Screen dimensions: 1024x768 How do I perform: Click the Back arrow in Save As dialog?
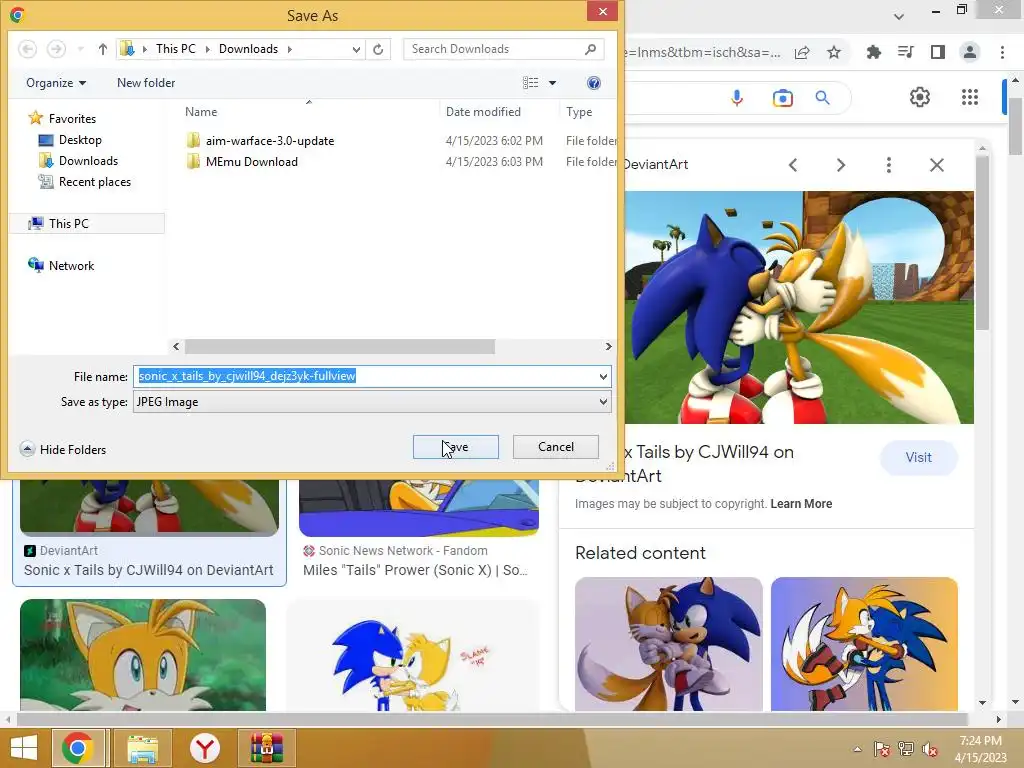pyautogui.click(x=27, y=49)
